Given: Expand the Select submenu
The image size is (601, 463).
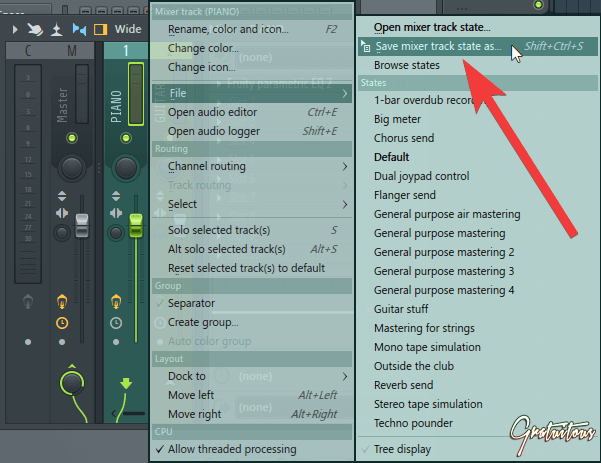Looking at the screenshot, I should point(252,204).
